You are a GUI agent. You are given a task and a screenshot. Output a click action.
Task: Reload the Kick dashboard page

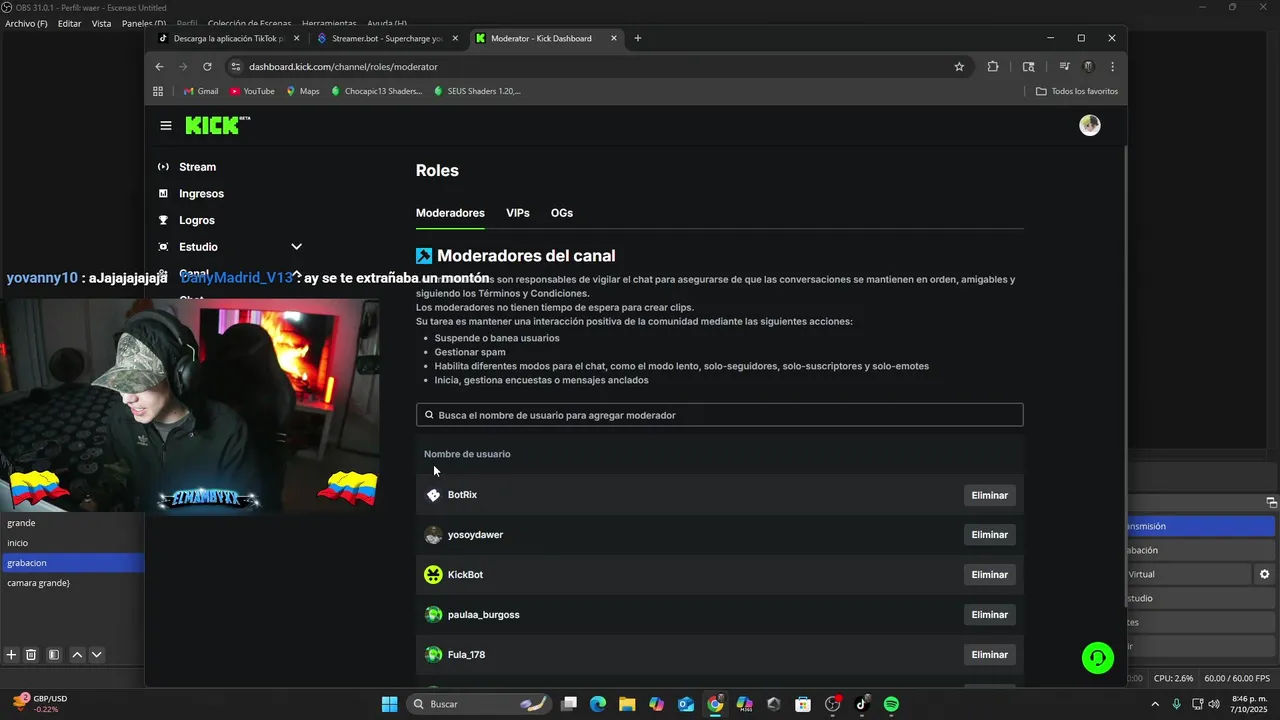(207, 67)
